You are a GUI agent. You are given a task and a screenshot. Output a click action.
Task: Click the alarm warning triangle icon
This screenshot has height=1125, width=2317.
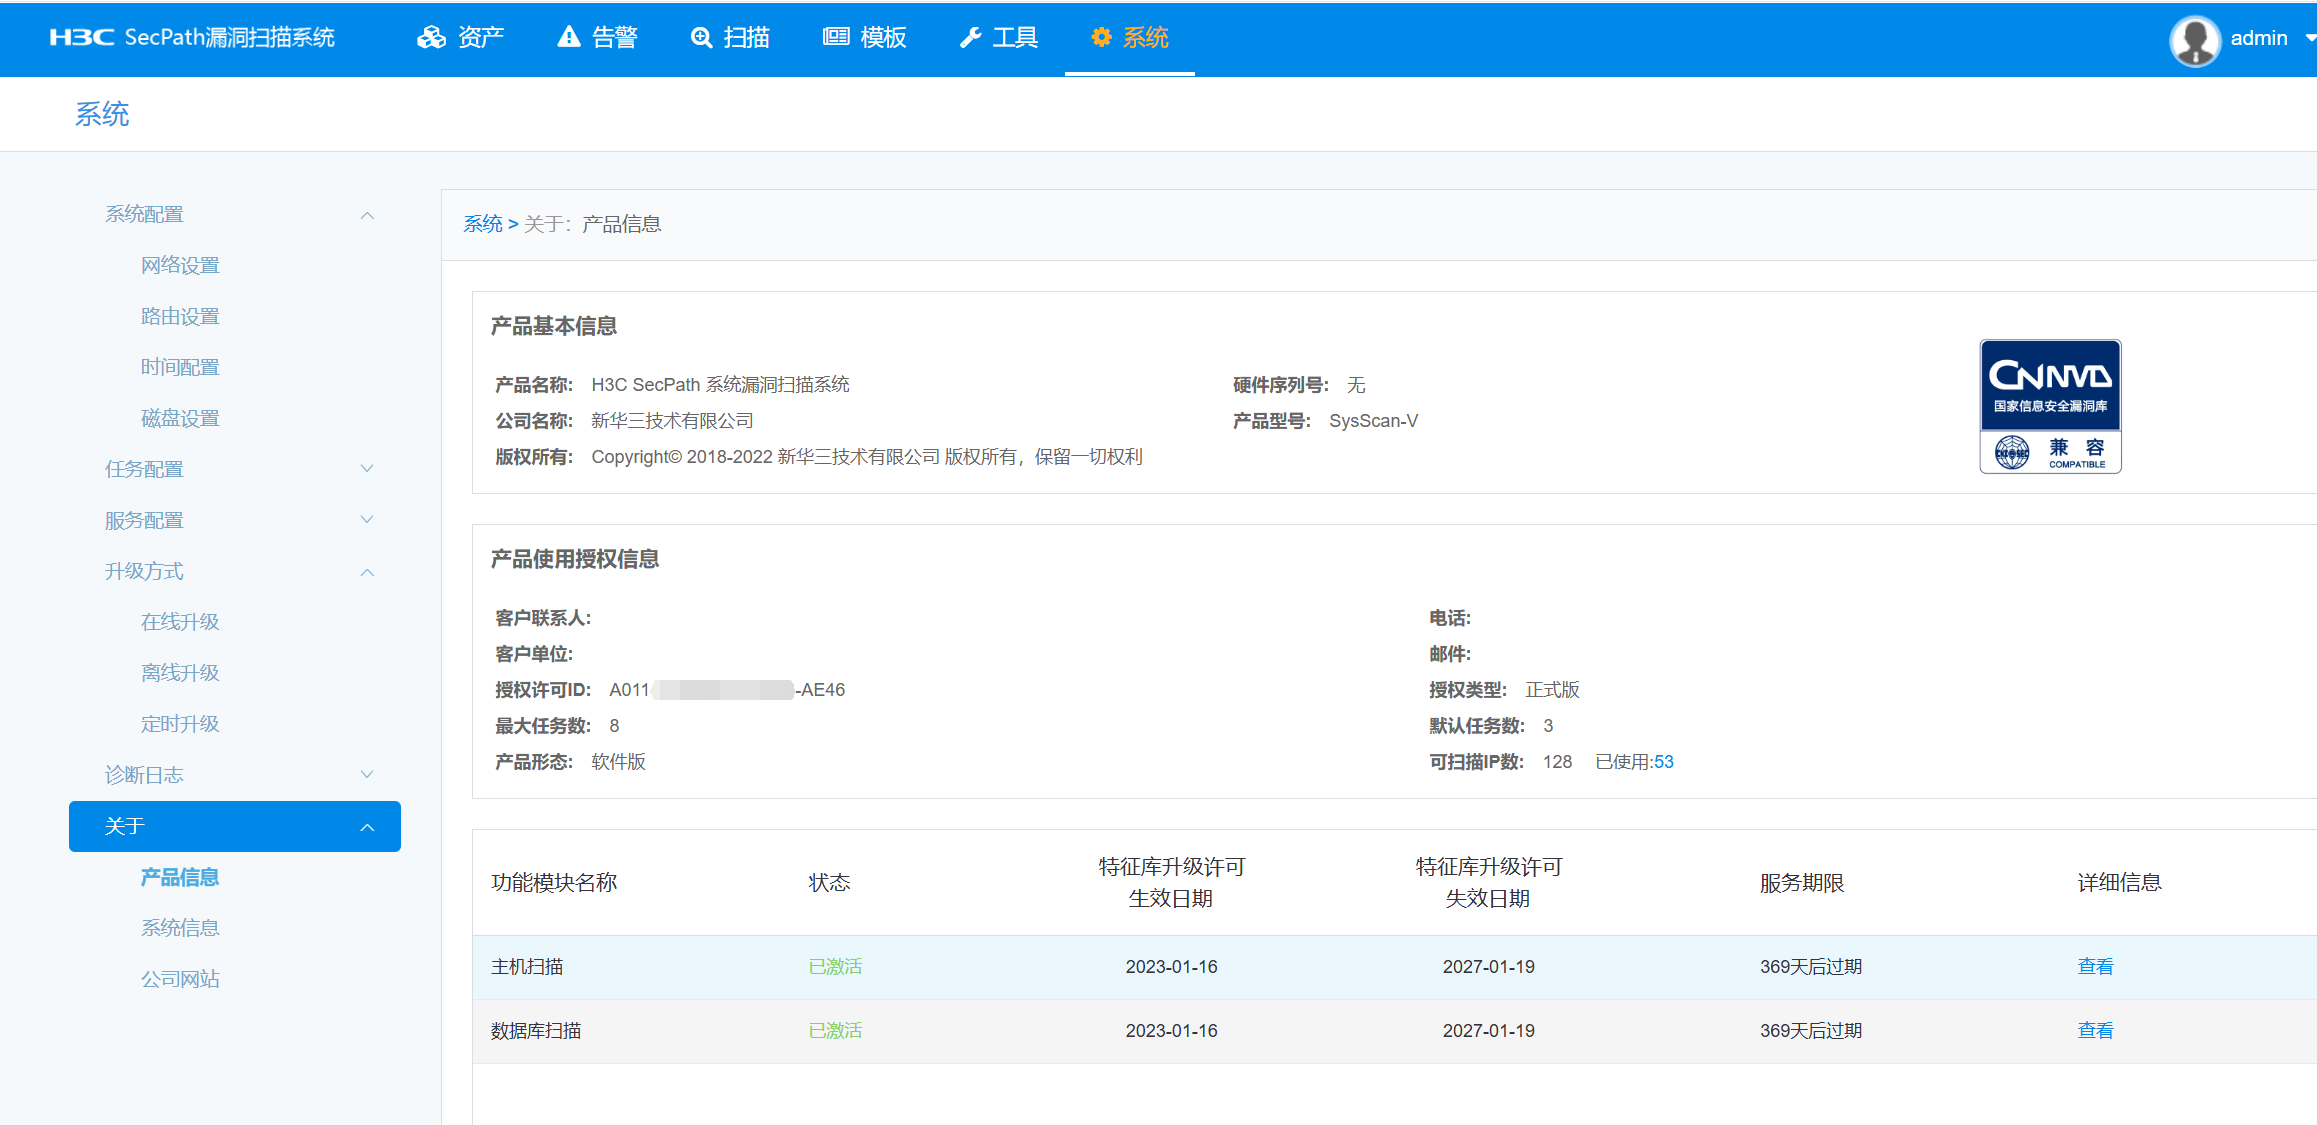(x=568, y=38)
